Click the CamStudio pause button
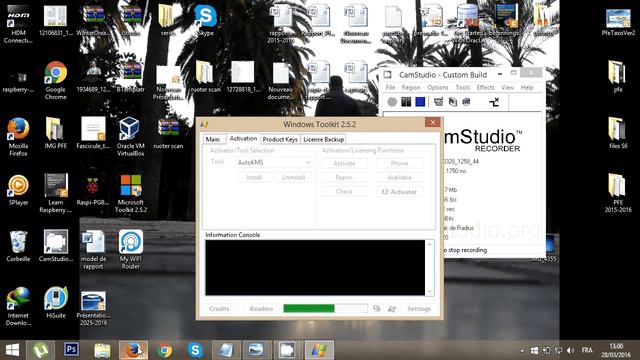 tap(406, 102)
